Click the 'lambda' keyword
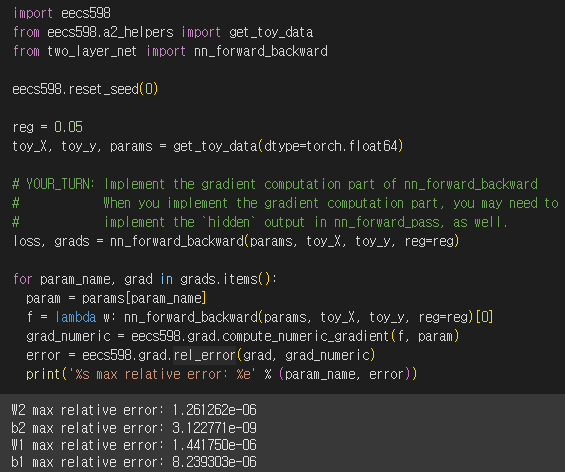Screen dimensions: 565x472 (76, 317)
